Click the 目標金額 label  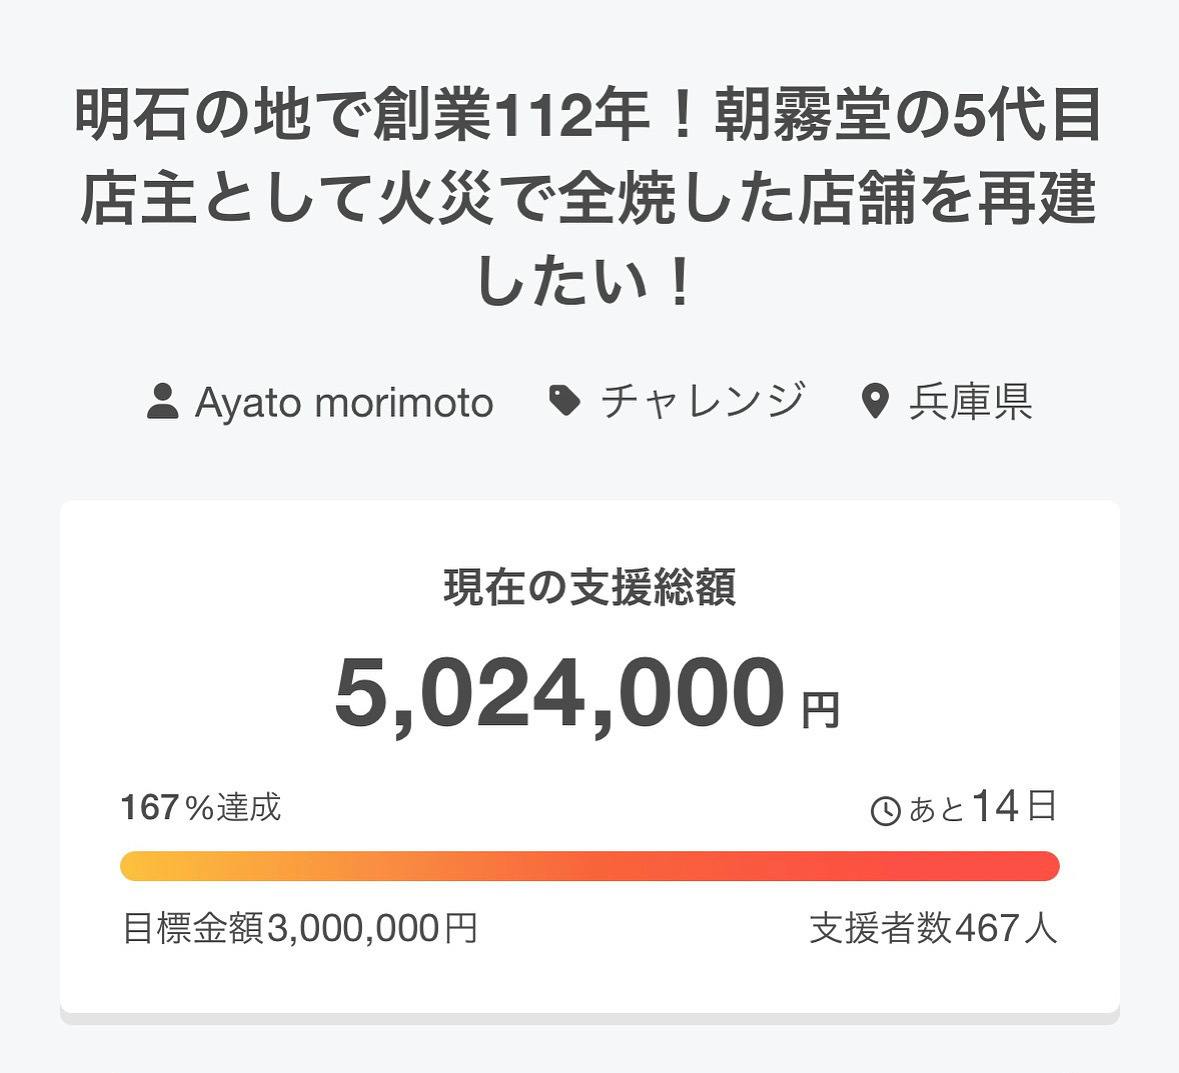click(193, 929)
